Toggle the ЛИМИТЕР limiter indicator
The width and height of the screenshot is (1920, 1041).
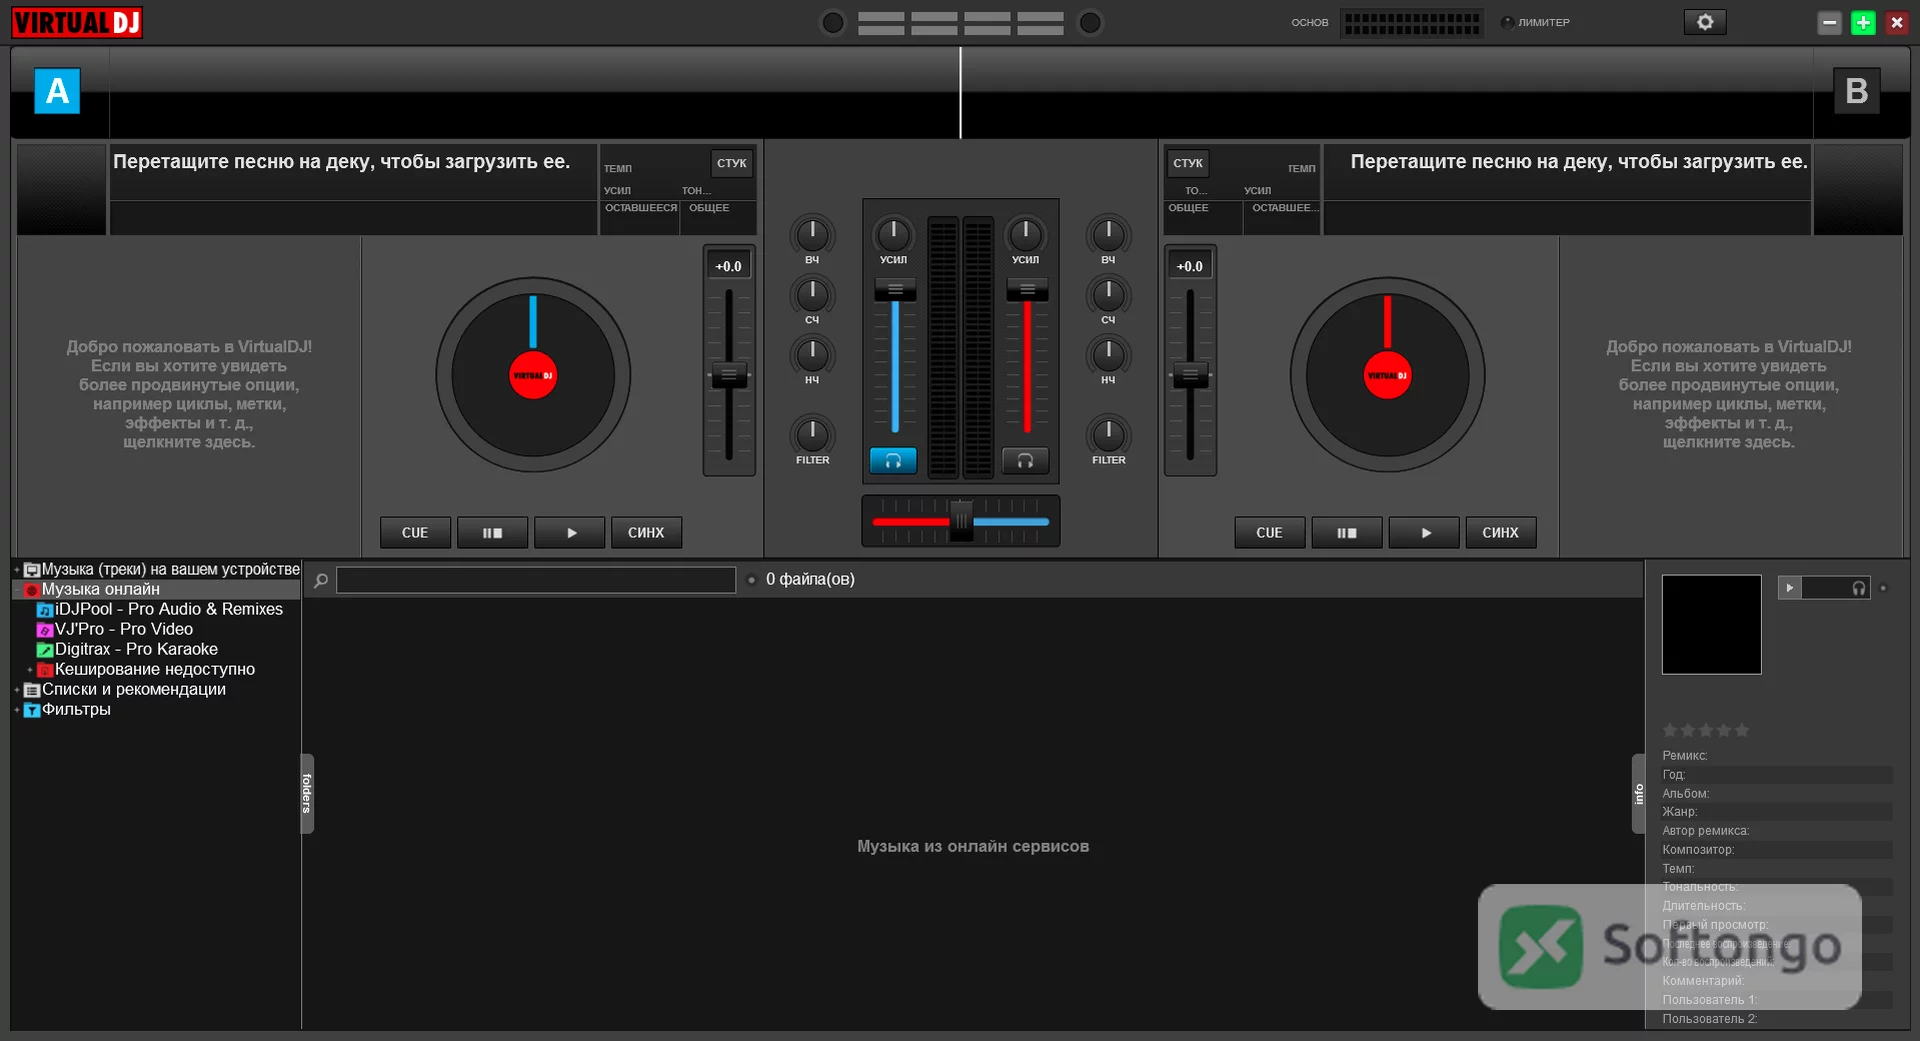1507,22
